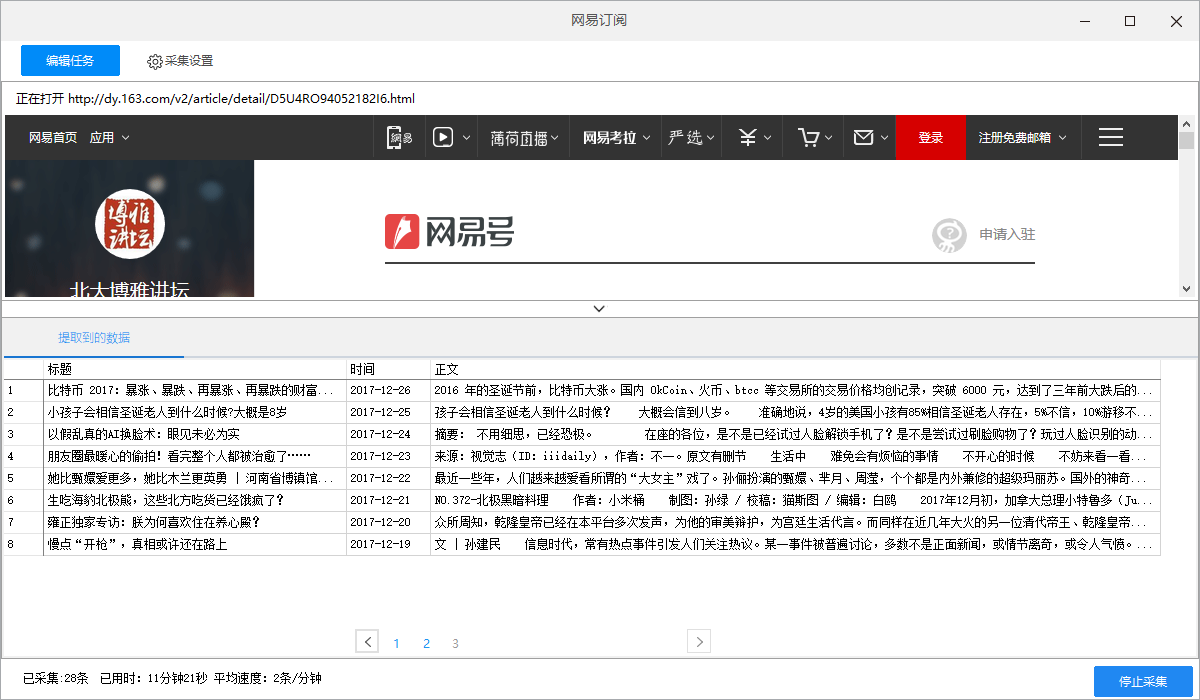Open the shopping cart icon
The image size is (1200, 700).
[809, 138]
